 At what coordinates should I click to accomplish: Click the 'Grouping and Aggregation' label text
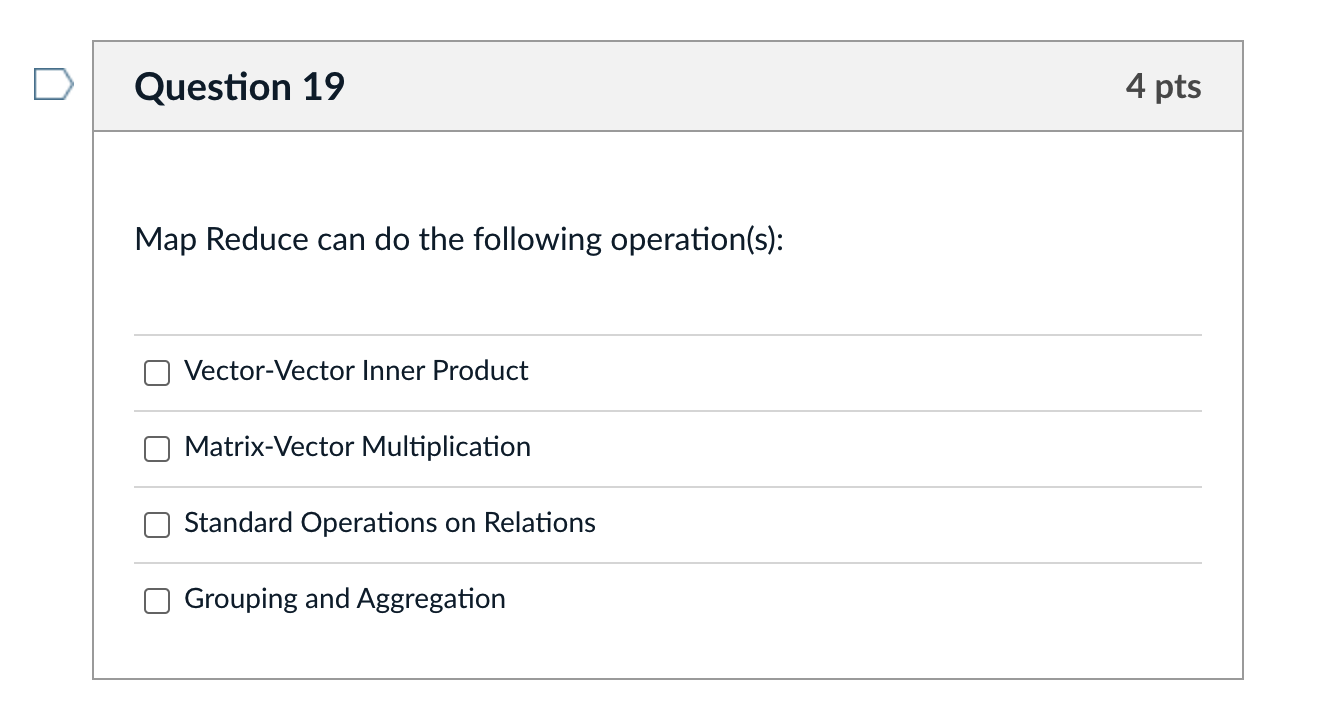345,599
